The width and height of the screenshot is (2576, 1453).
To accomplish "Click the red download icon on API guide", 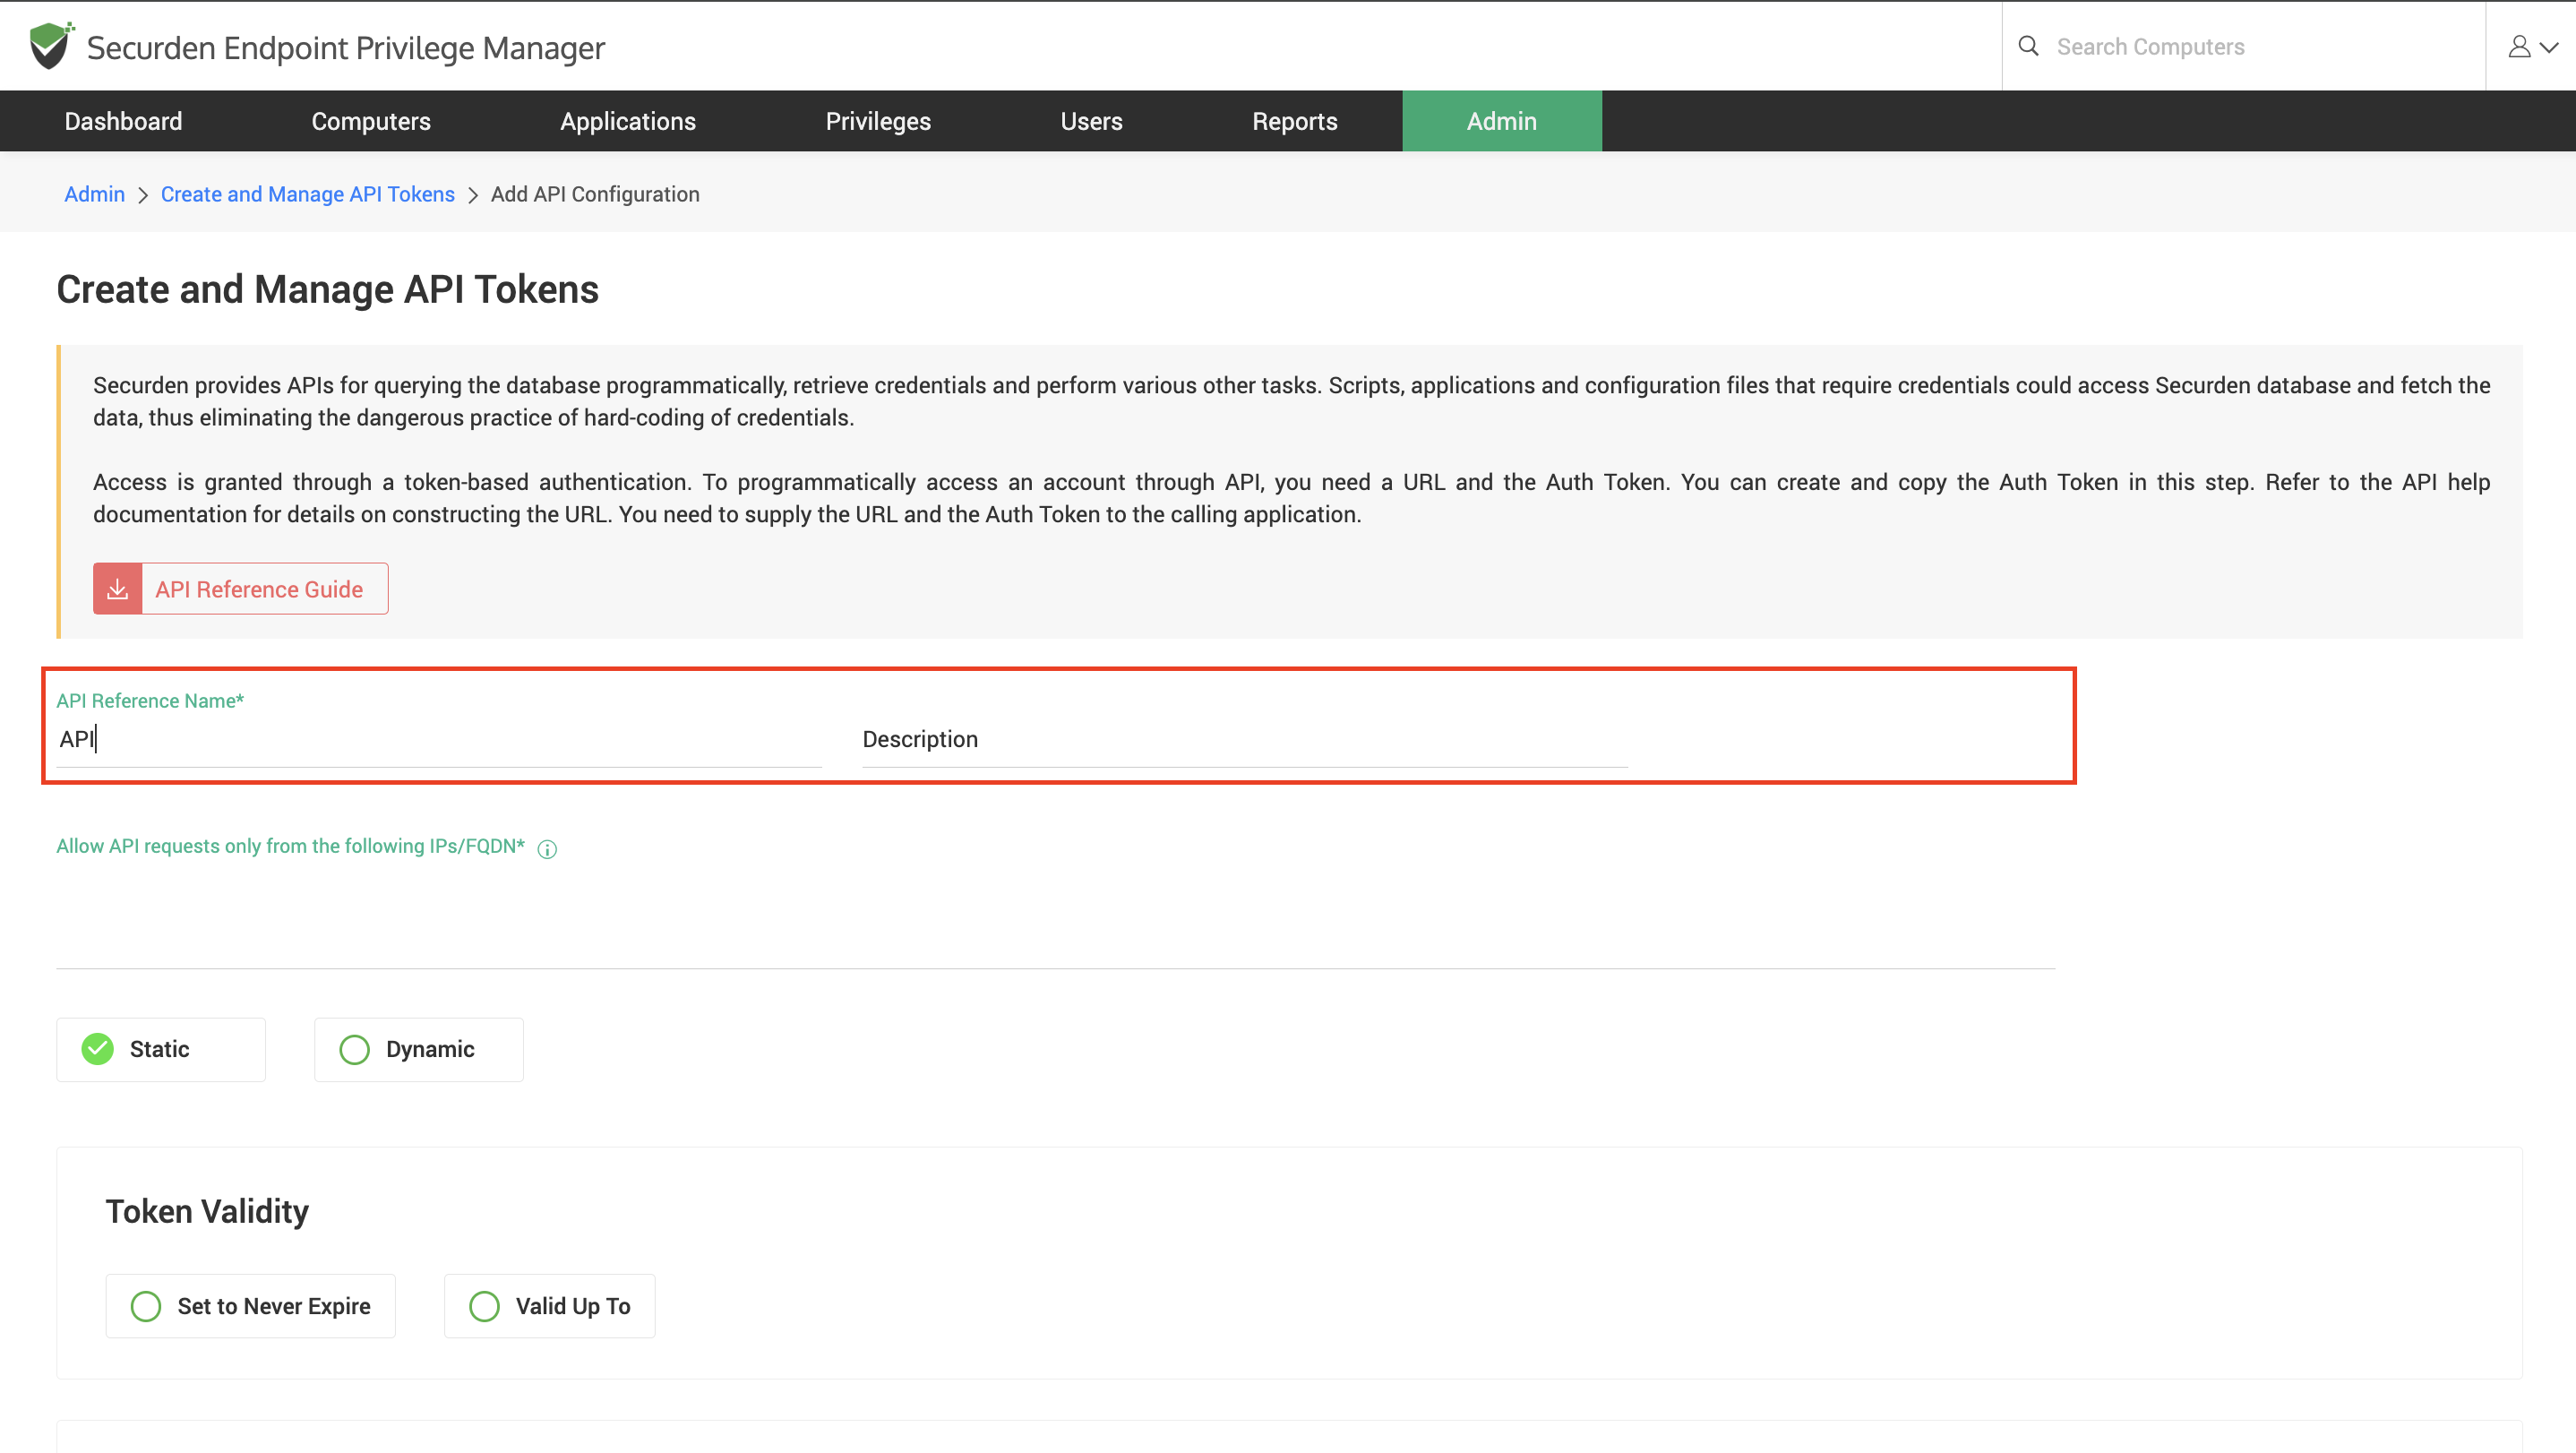I will (x=118, y=589).
